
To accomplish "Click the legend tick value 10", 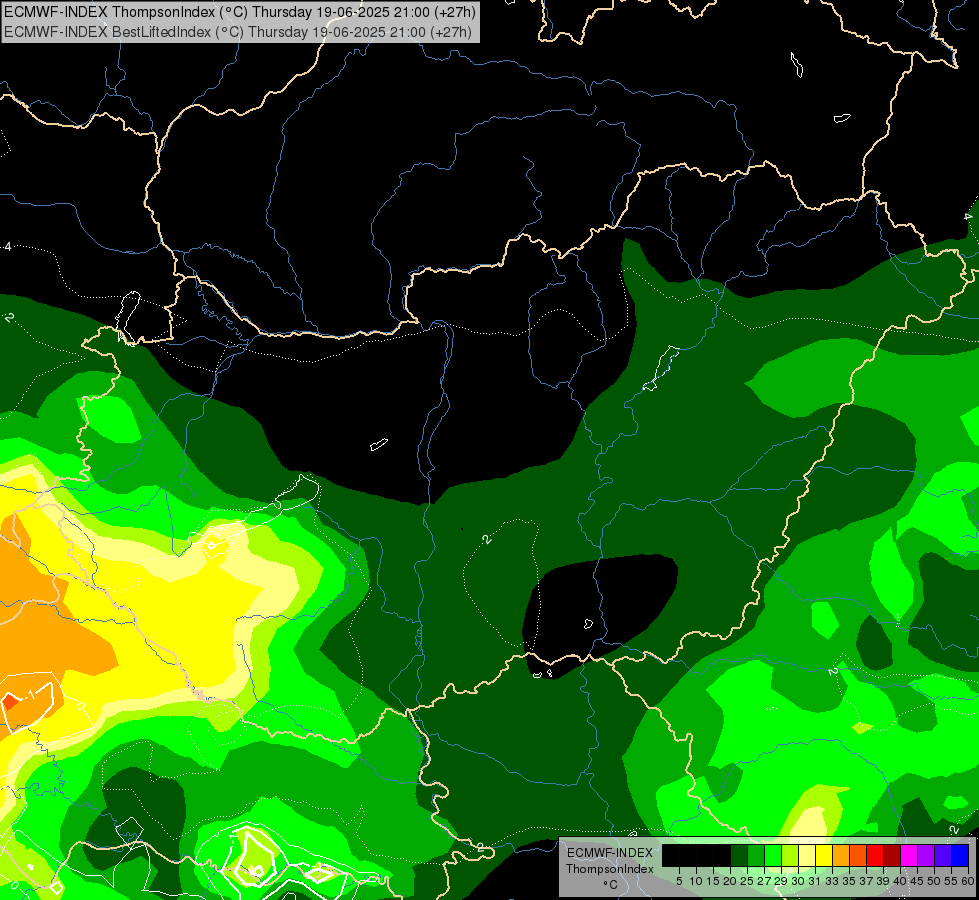I will (696, 881).
